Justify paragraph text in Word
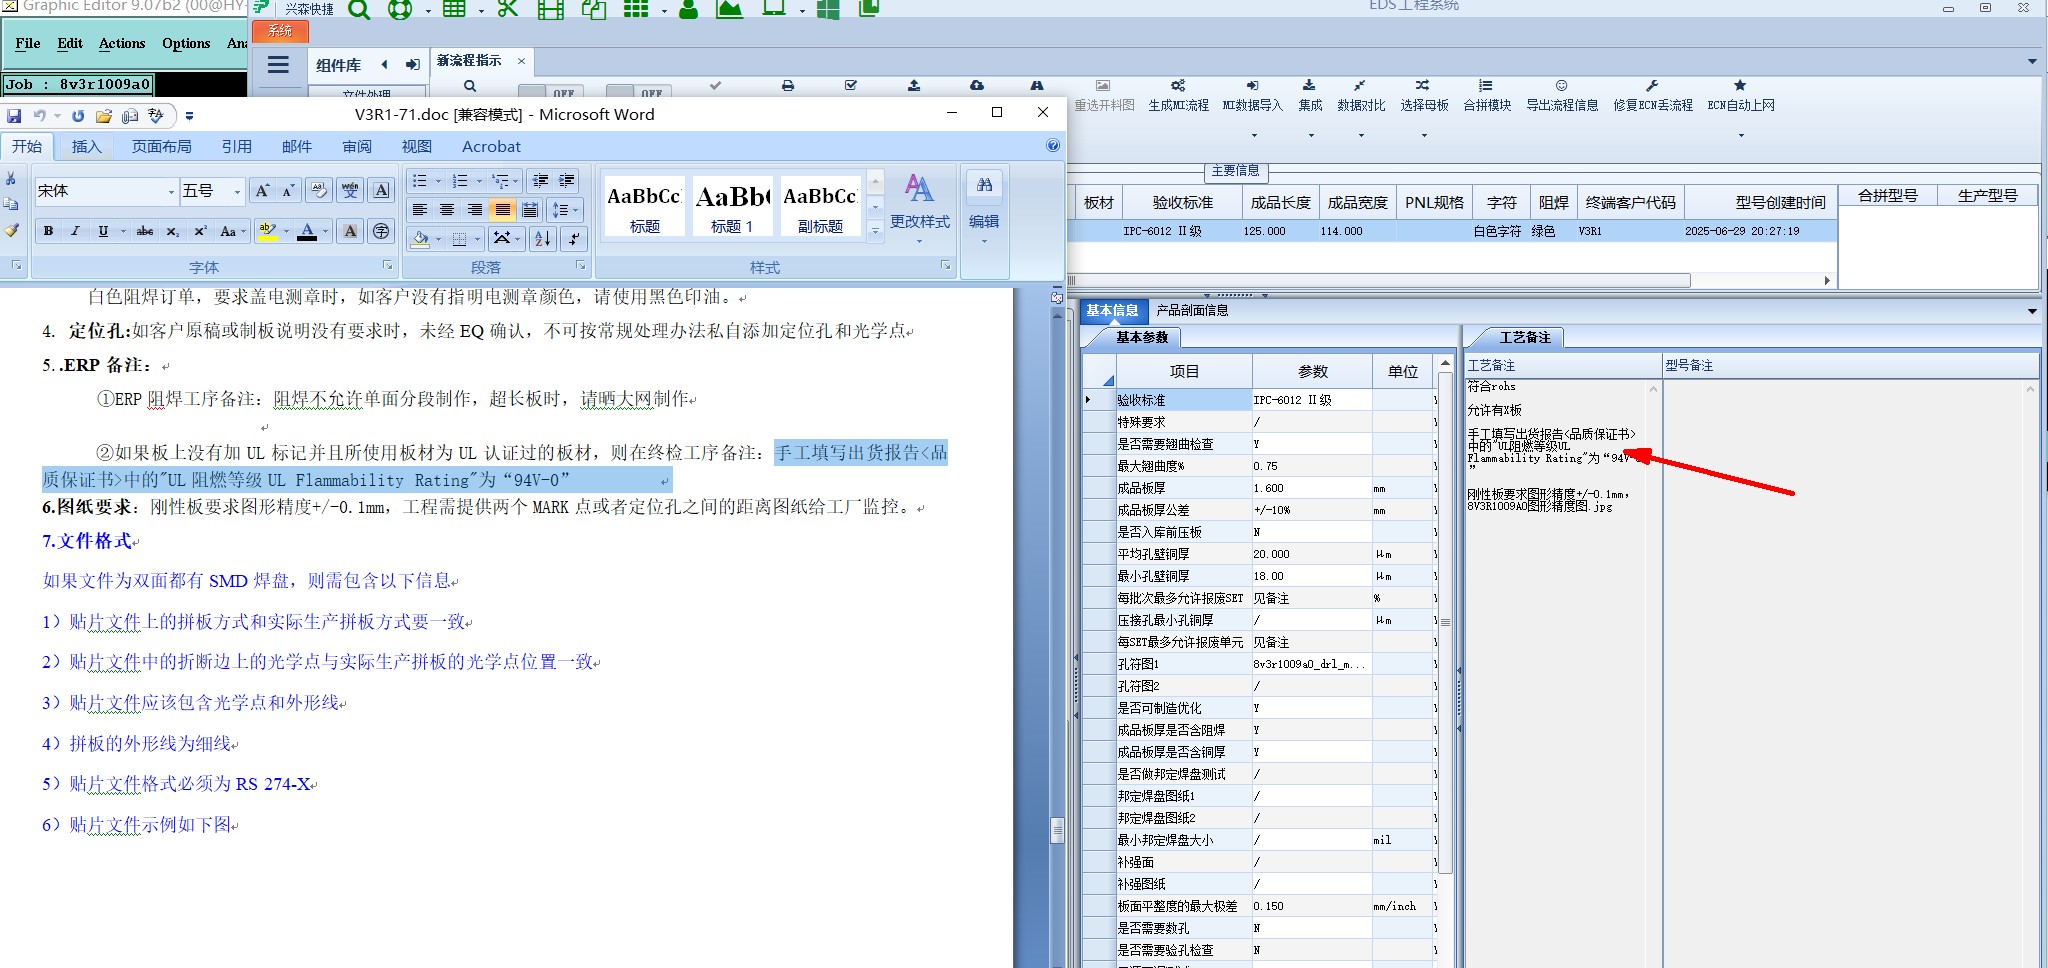The image size is (2048, 968). [x=502, y=210]
